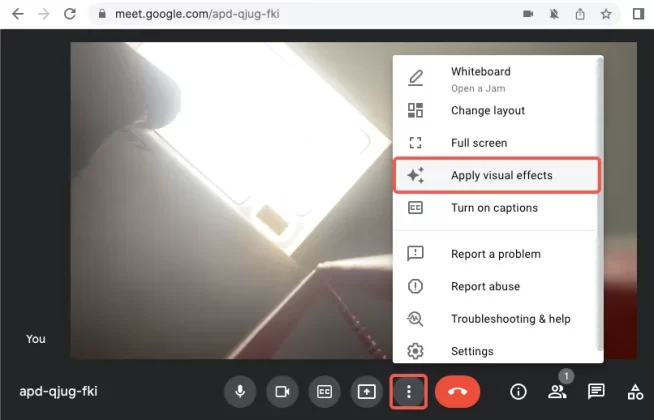Show everyone in the people panel
This screenshot has width=654, height=420.
click(557, 392)
